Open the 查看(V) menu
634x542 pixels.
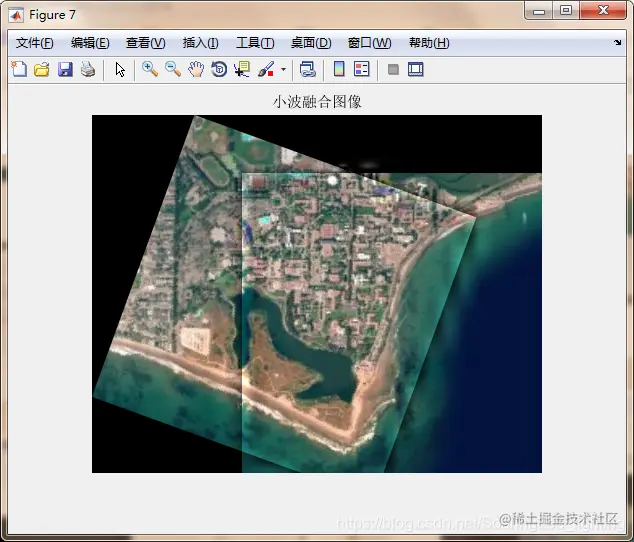(x=146, y=43)
